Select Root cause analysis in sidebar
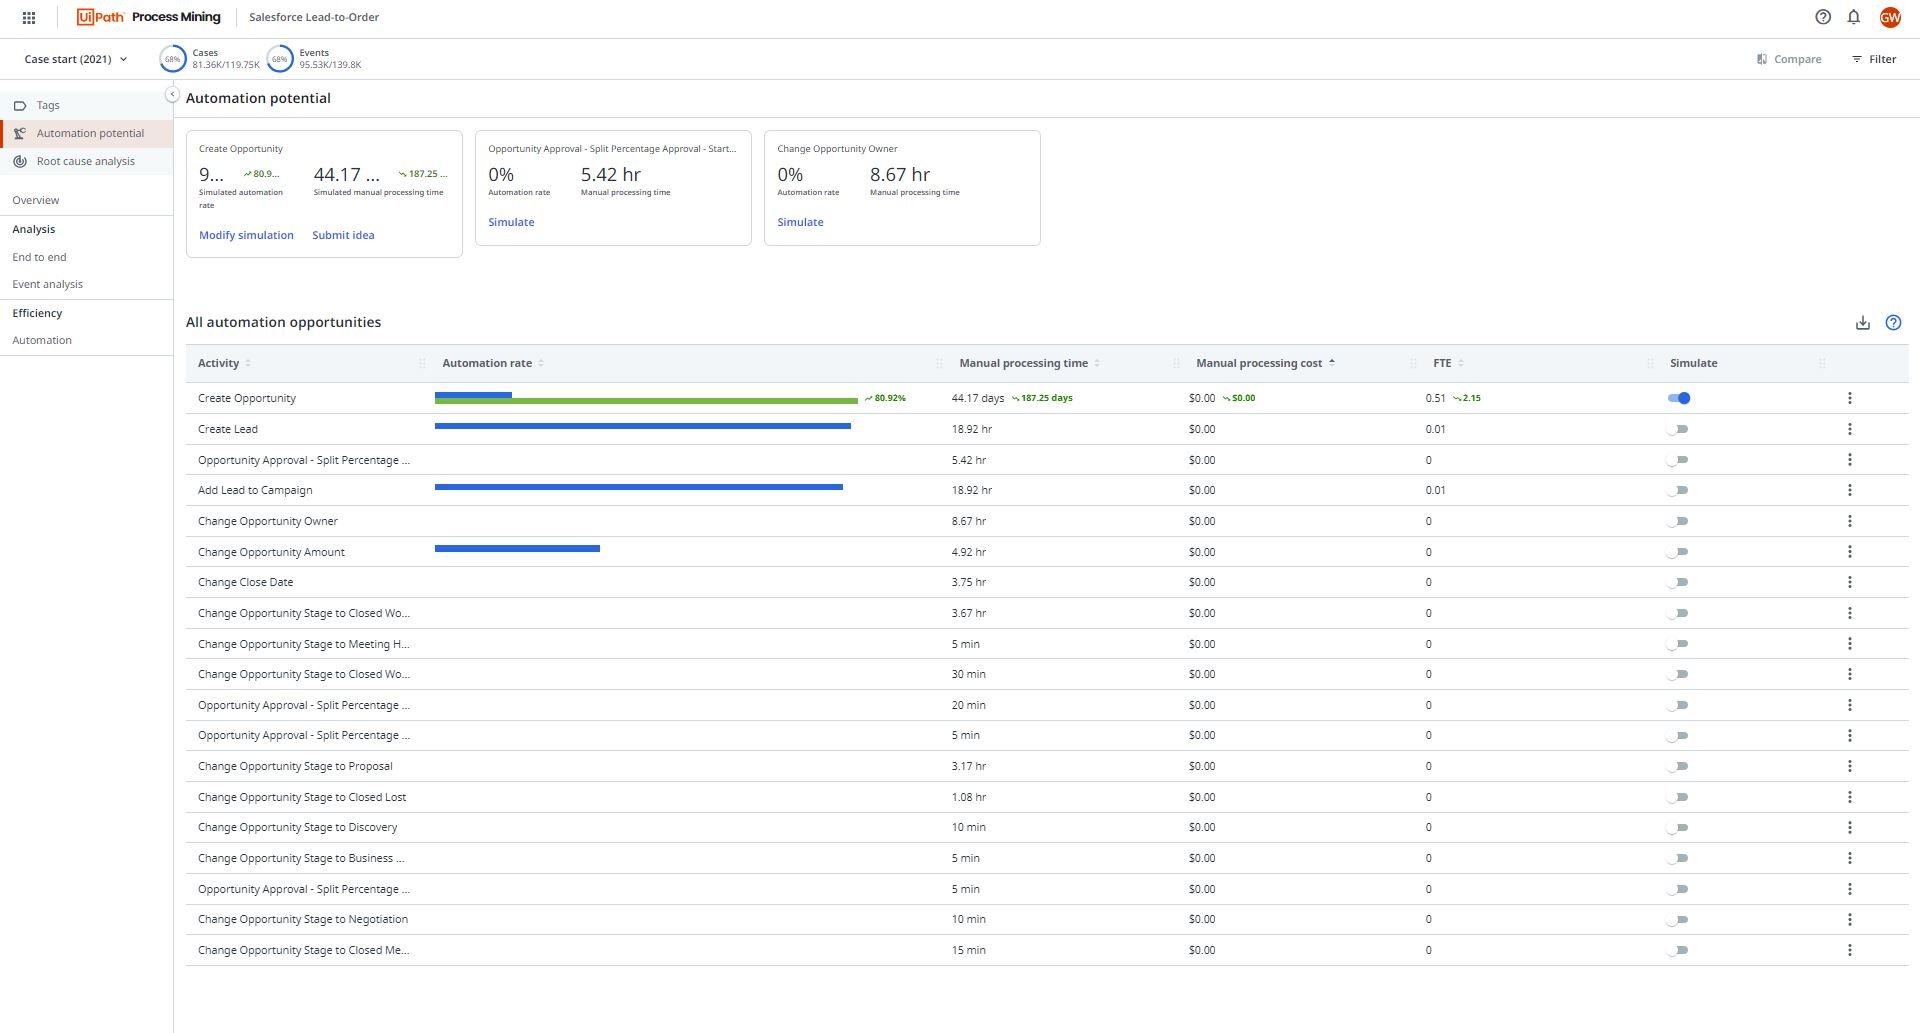This screenshot has height=1033, width=1920. [86, 161]
